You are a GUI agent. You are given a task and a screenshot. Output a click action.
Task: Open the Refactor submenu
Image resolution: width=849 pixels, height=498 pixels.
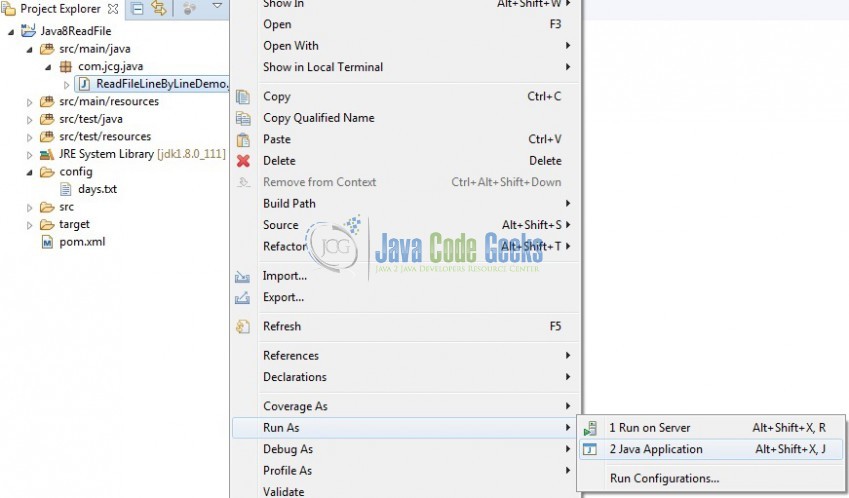406,246
